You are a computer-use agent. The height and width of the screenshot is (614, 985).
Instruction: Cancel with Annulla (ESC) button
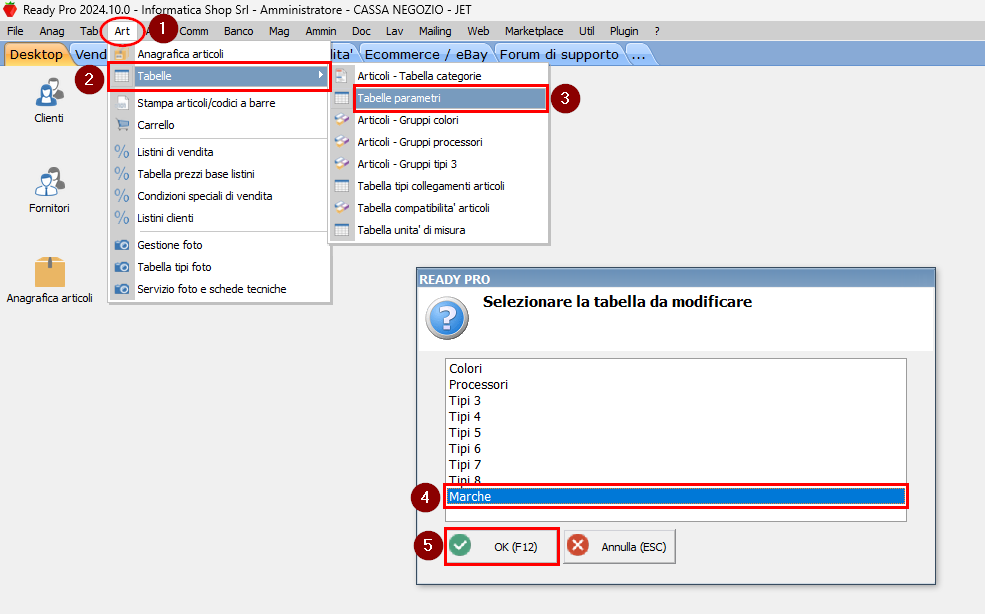coord(619,546)
